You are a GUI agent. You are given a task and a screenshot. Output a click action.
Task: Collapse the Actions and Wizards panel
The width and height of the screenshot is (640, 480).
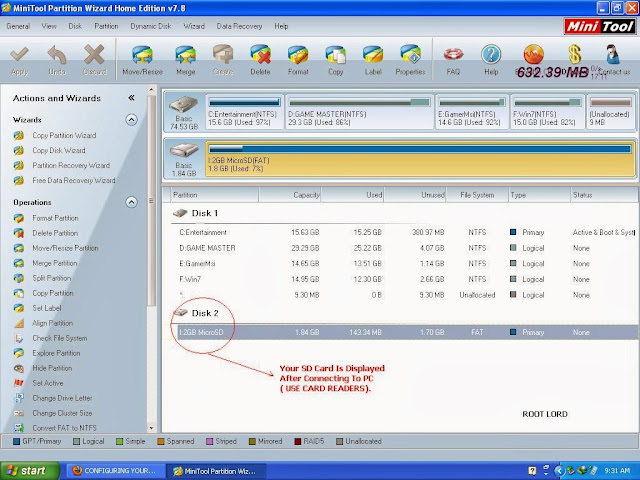[131, 98]
